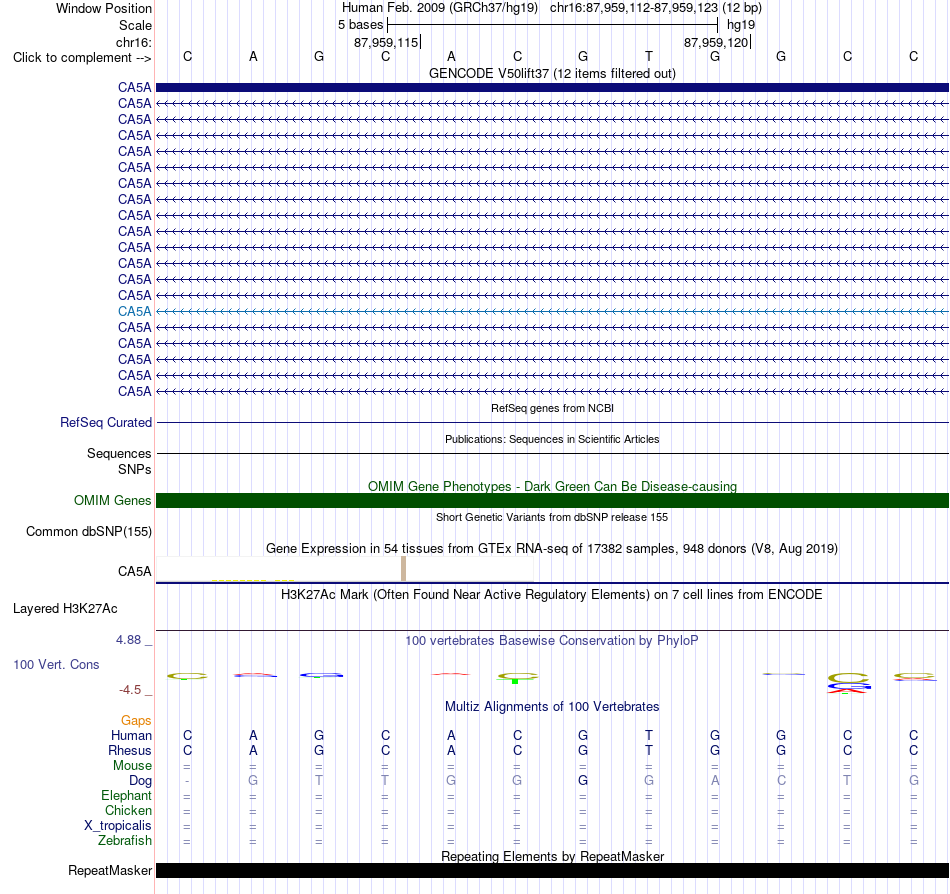
Task: Click the black RepeatMasker bar
Action: 552,870
